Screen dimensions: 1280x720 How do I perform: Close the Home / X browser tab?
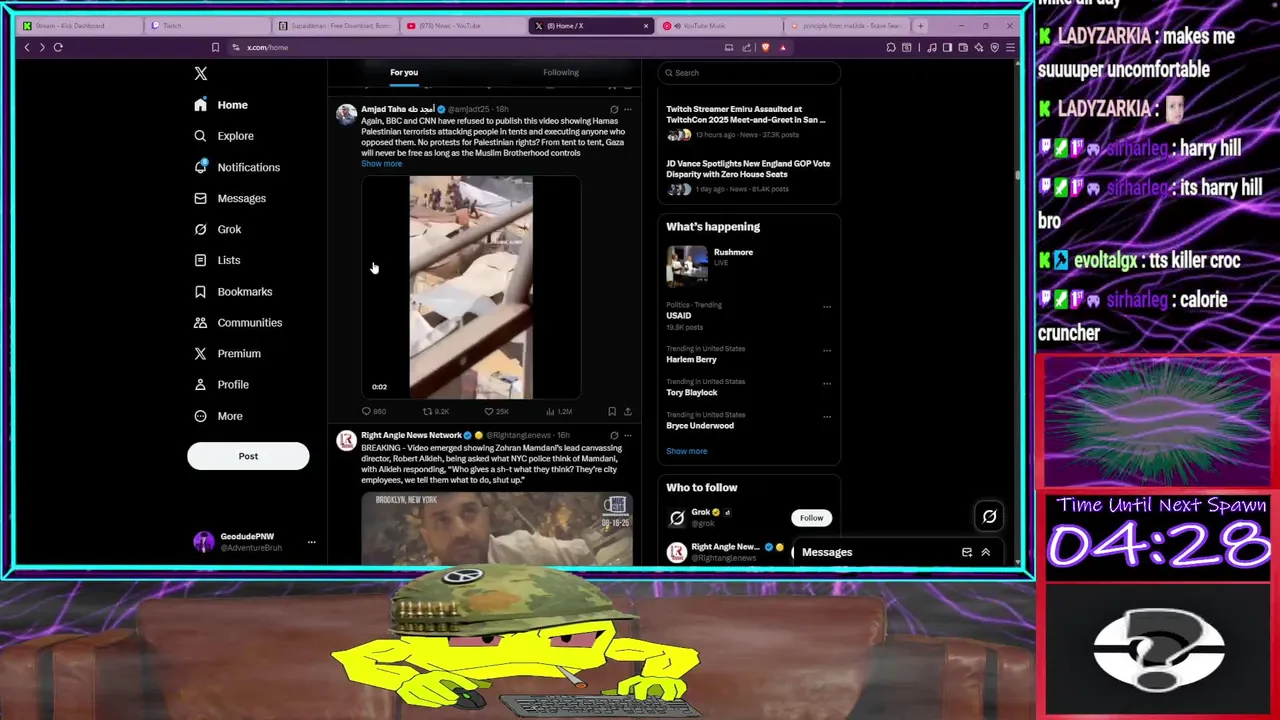click(646, 25)
